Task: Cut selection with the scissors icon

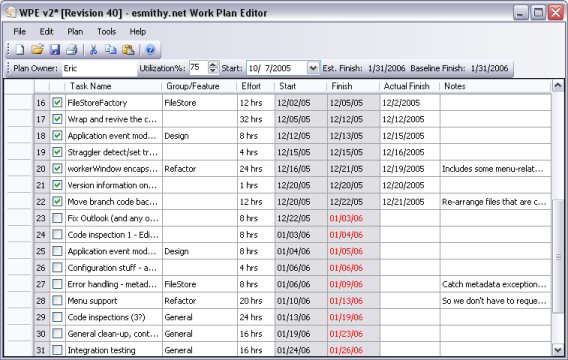Action: point(93,50)
